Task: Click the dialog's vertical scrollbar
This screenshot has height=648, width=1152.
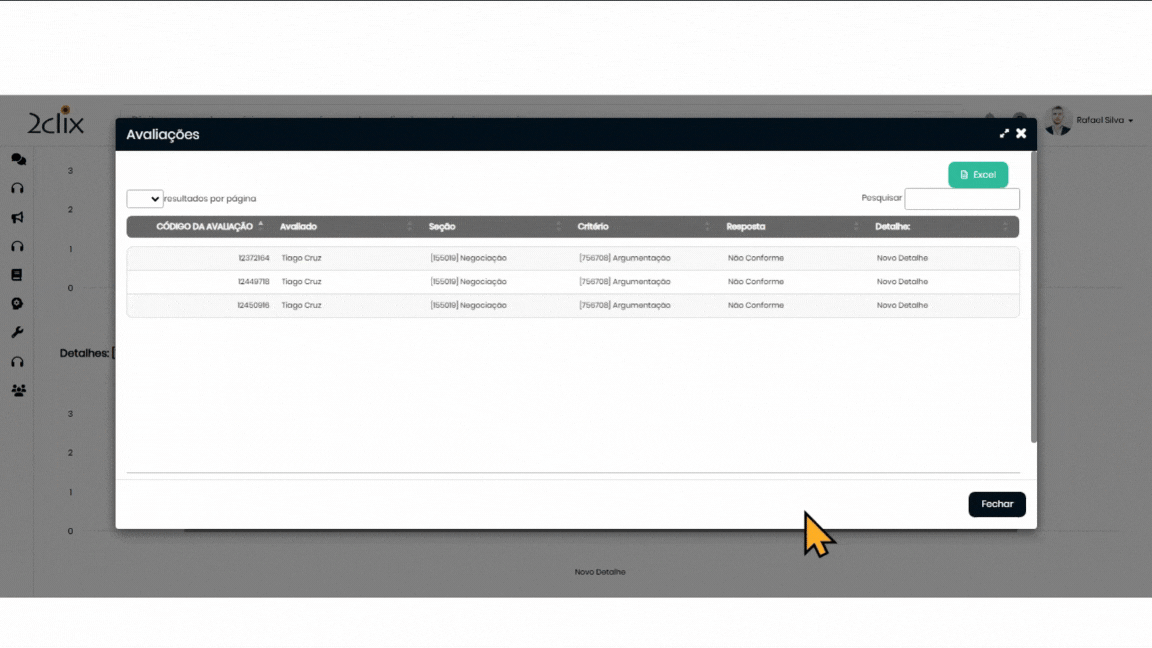Action: click(x=1034, y=300)
